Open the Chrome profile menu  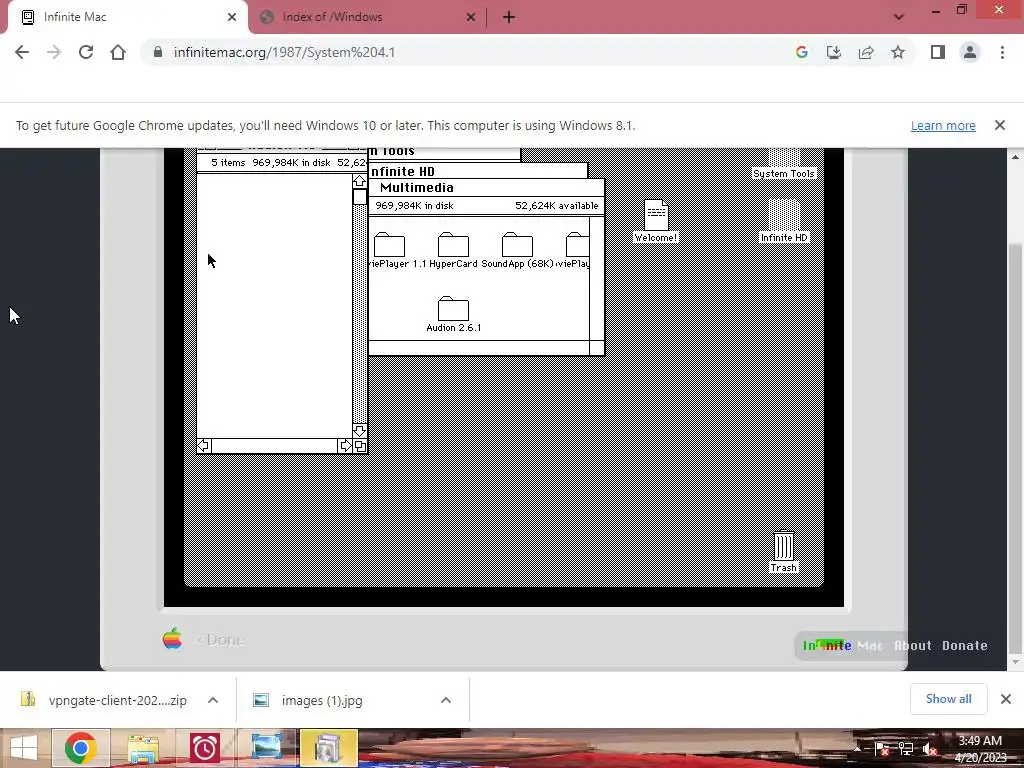coord(970,52)
